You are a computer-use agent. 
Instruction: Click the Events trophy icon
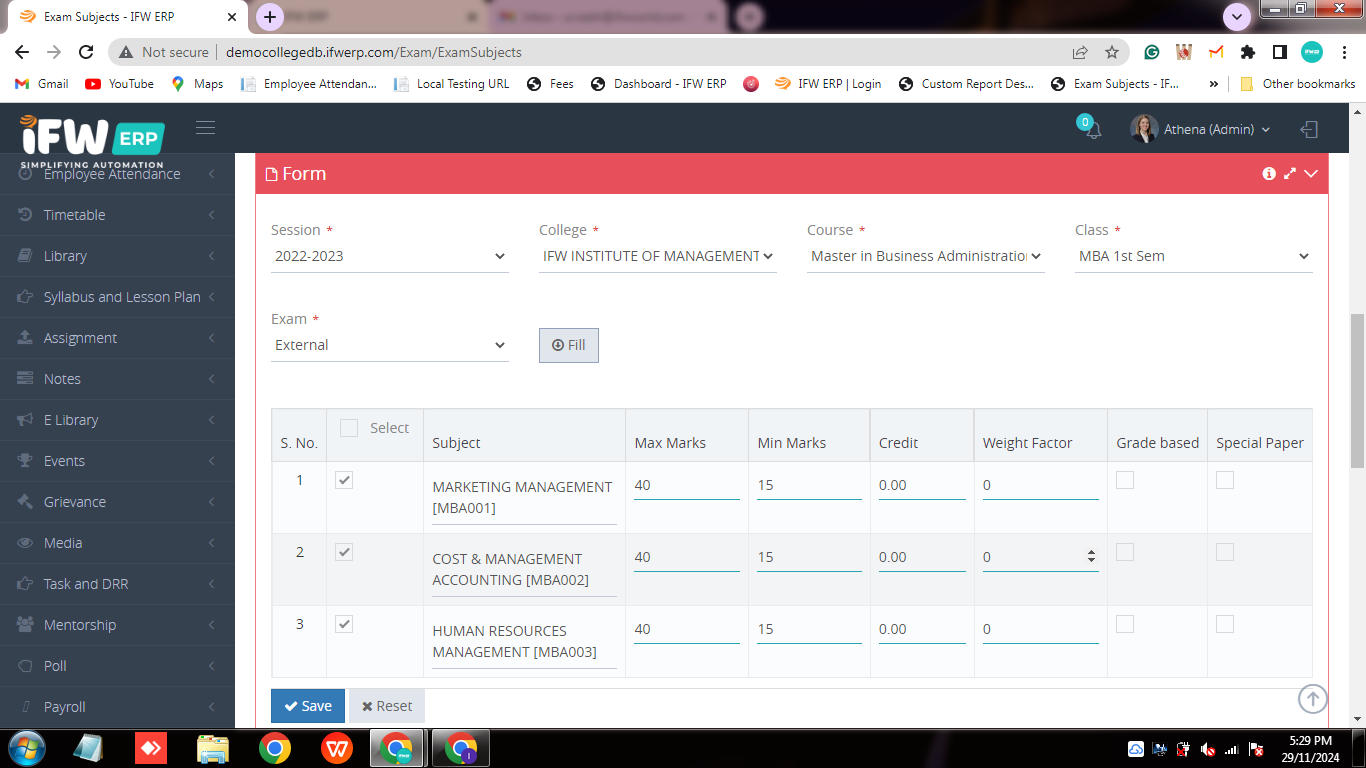[26, 460]
